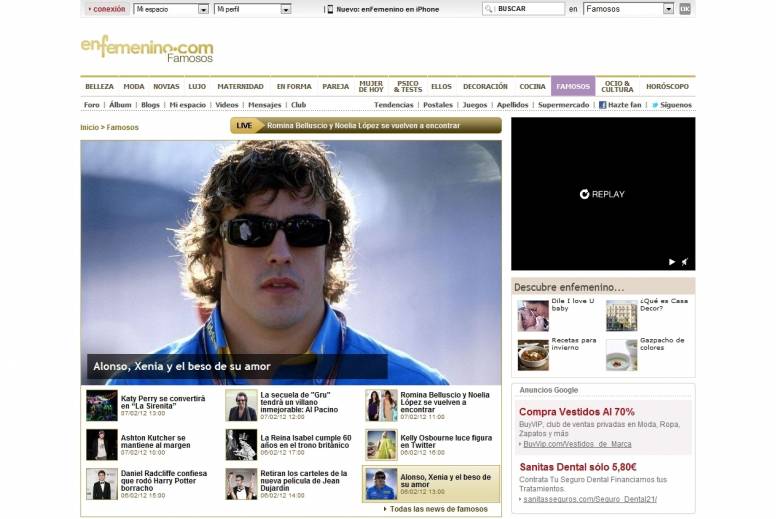
Task: Open the Famosos search category dropdown
Action: (x=628, y=9)
